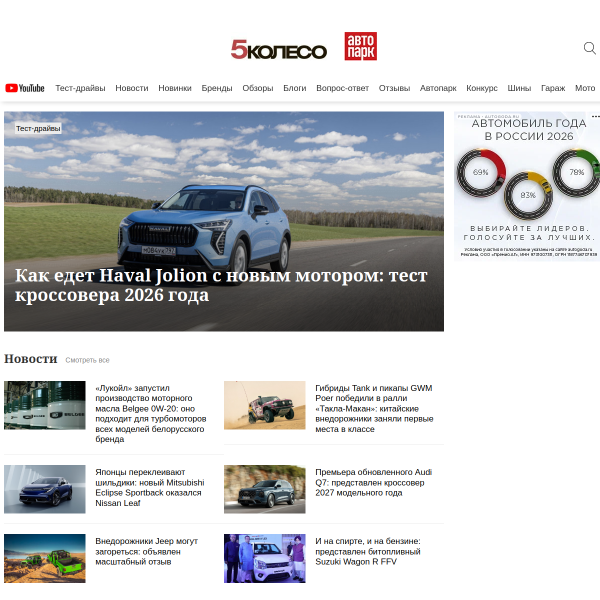Open Бренды menu item

217,88
